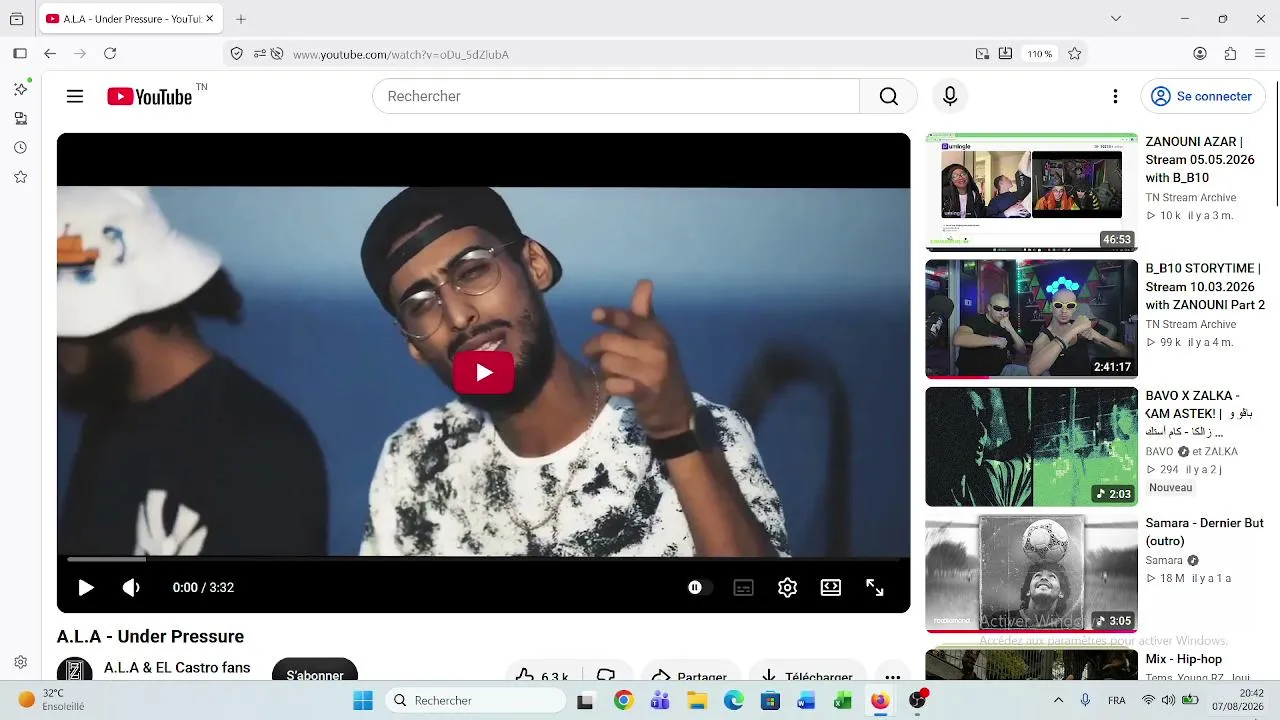Open the ZANOUNI AZAR stream thumbnail
This screenshot has width=1280, height=720.
point(1031,192)
